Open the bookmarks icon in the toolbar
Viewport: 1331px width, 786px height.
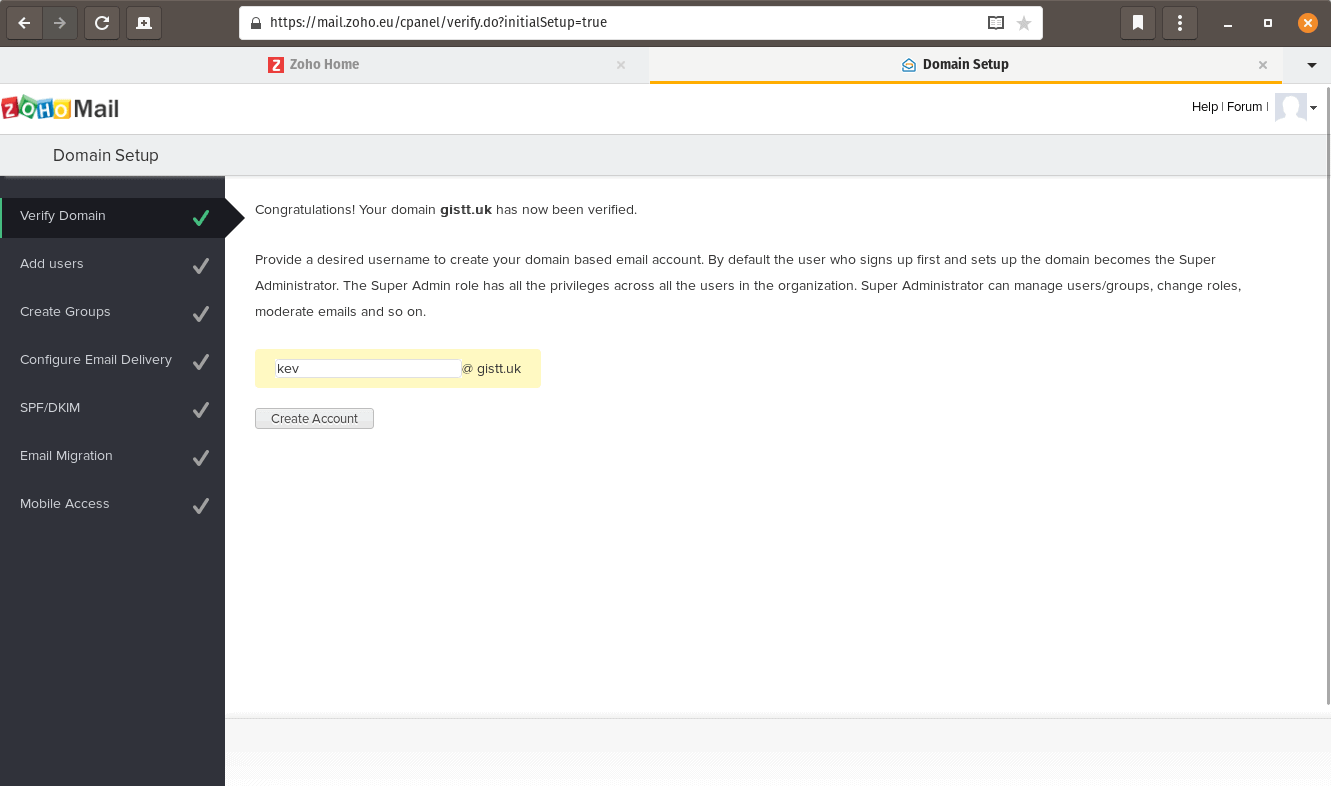[1137, 22]
